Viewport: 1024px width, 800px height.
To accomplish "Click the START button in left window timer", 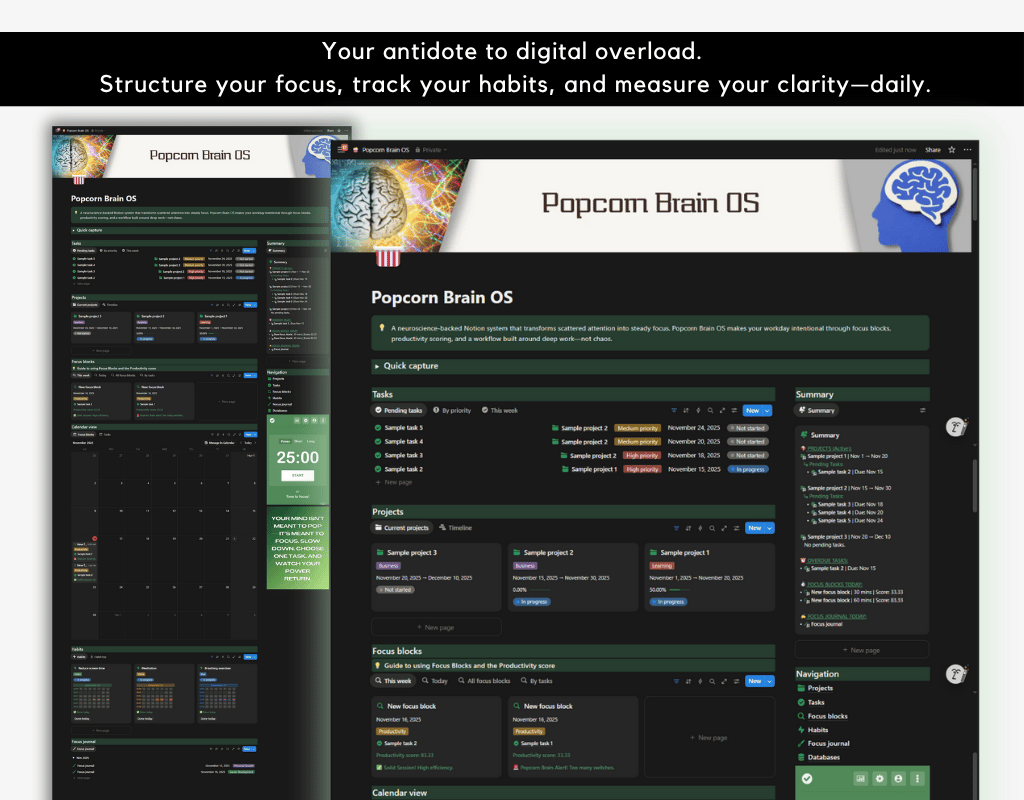I will coord(297,475).
